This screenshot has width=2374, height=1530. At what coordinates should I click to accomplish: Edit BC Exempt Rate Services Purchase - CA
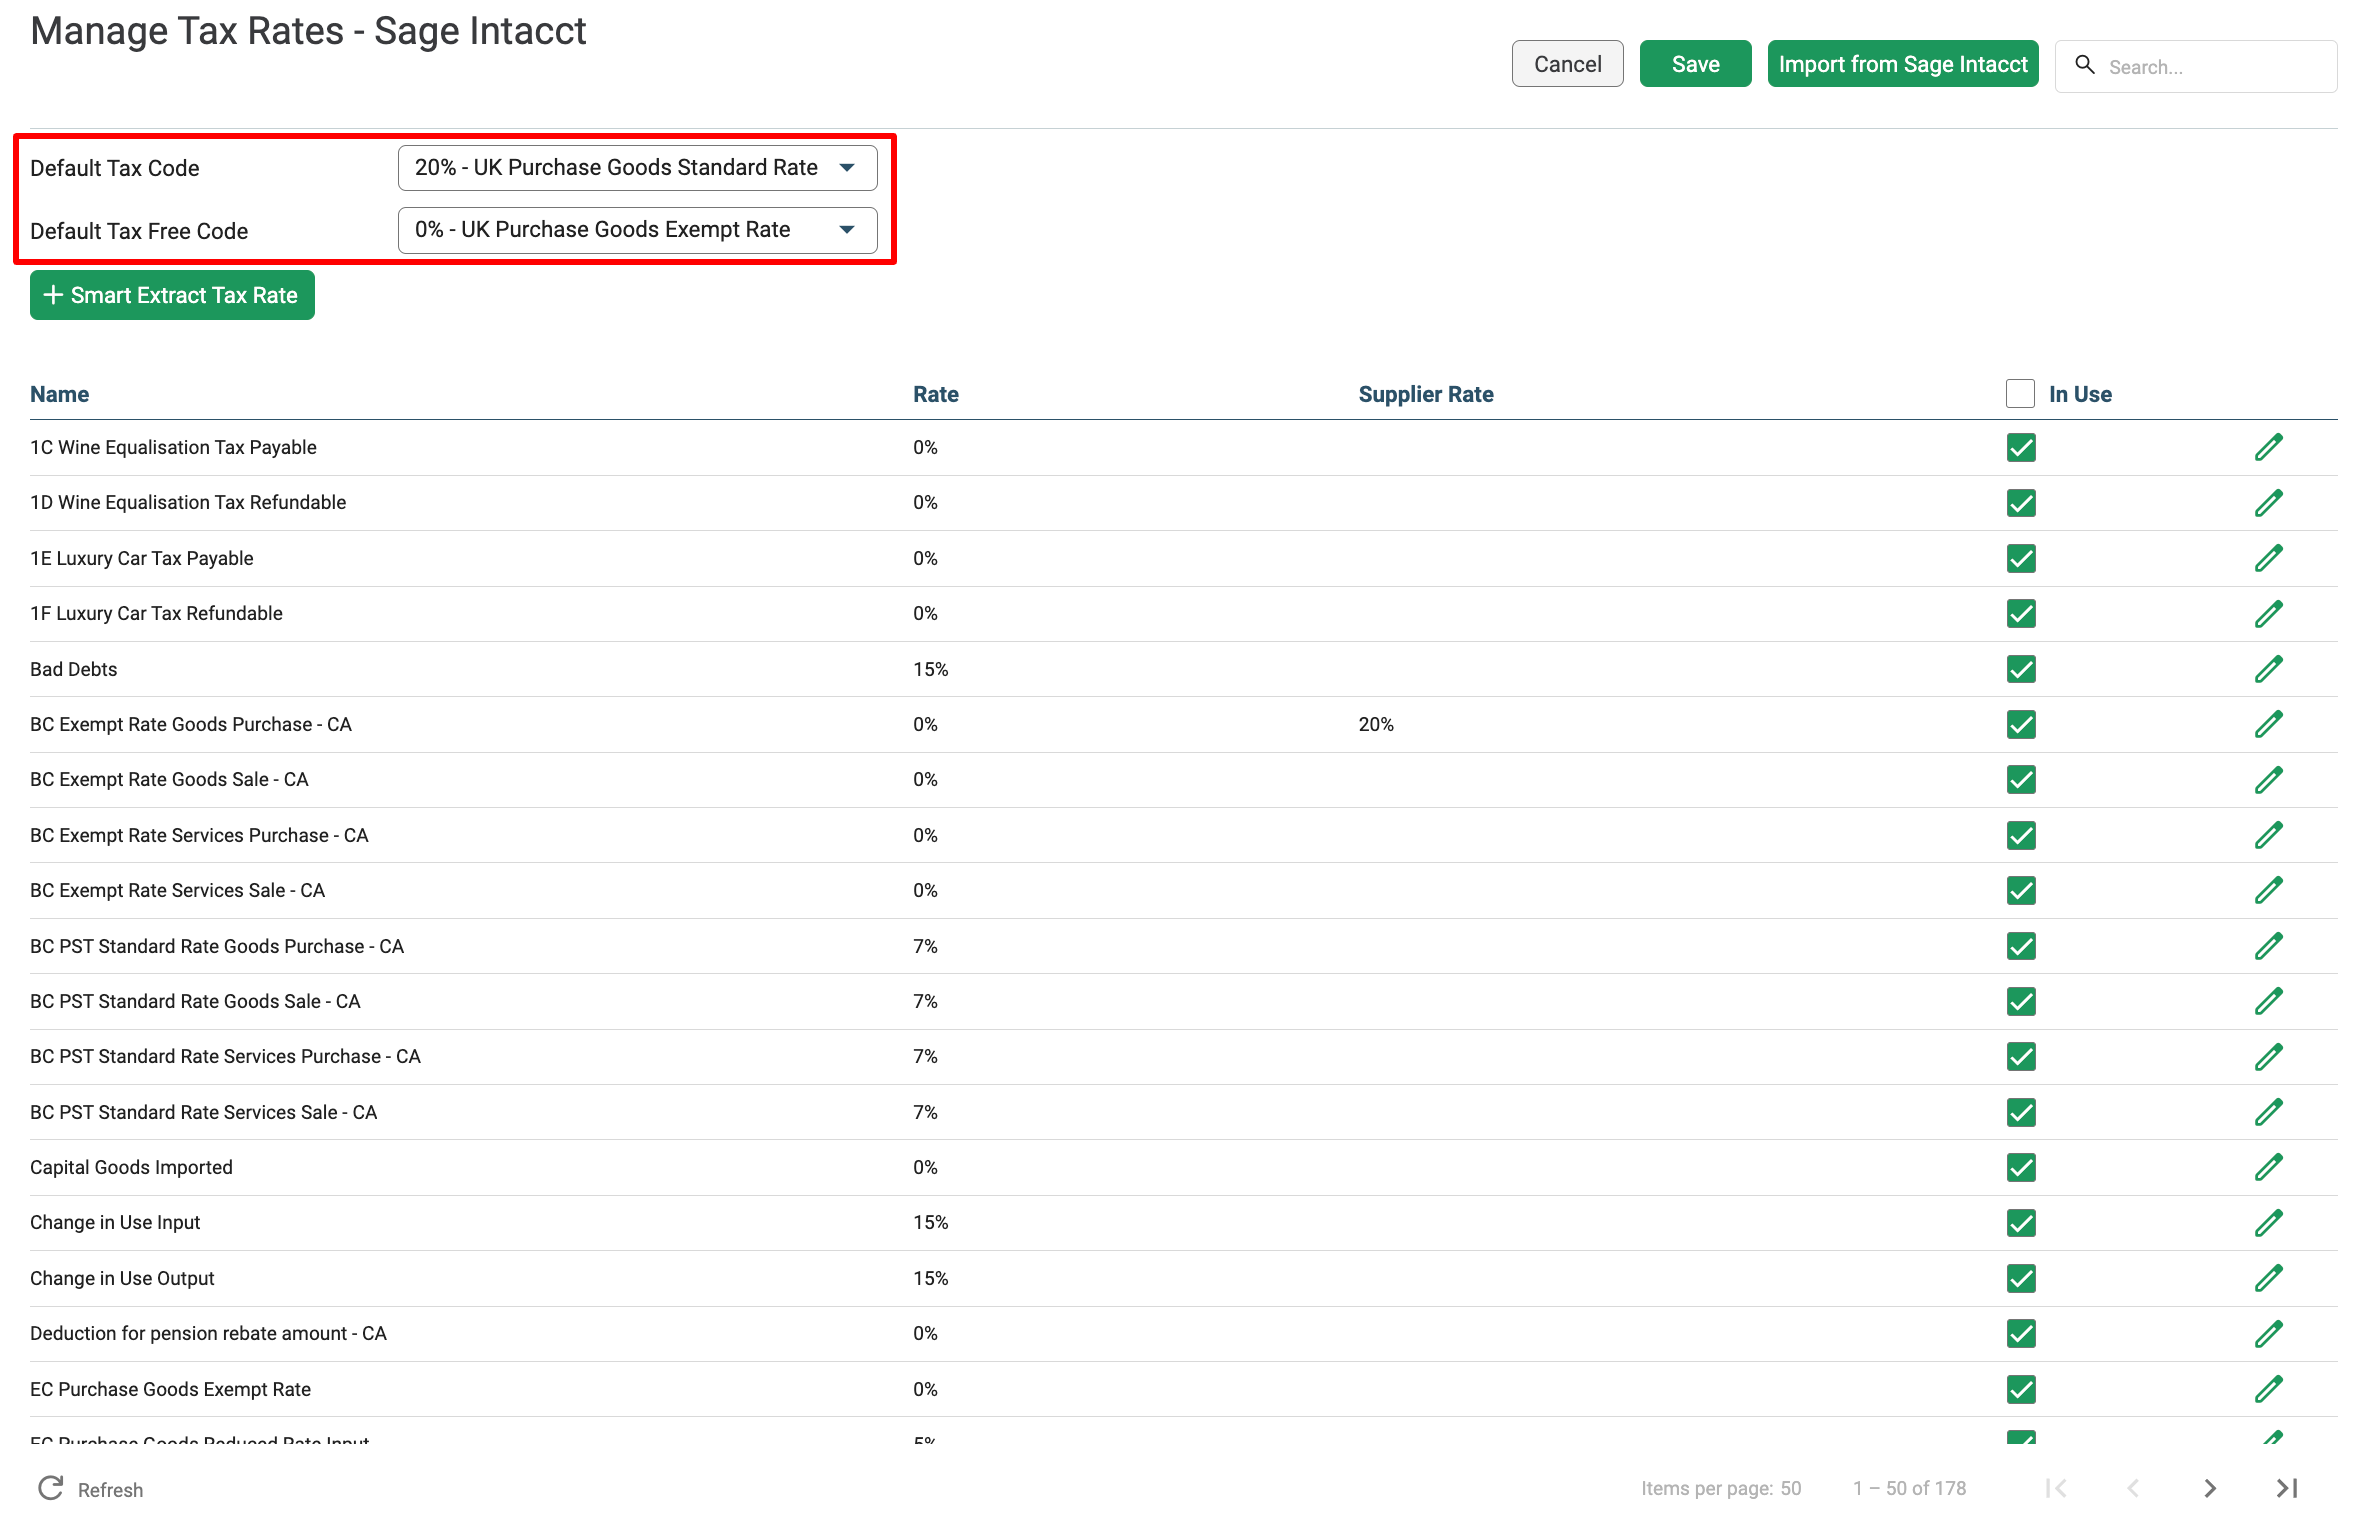tap(2268, 835)
